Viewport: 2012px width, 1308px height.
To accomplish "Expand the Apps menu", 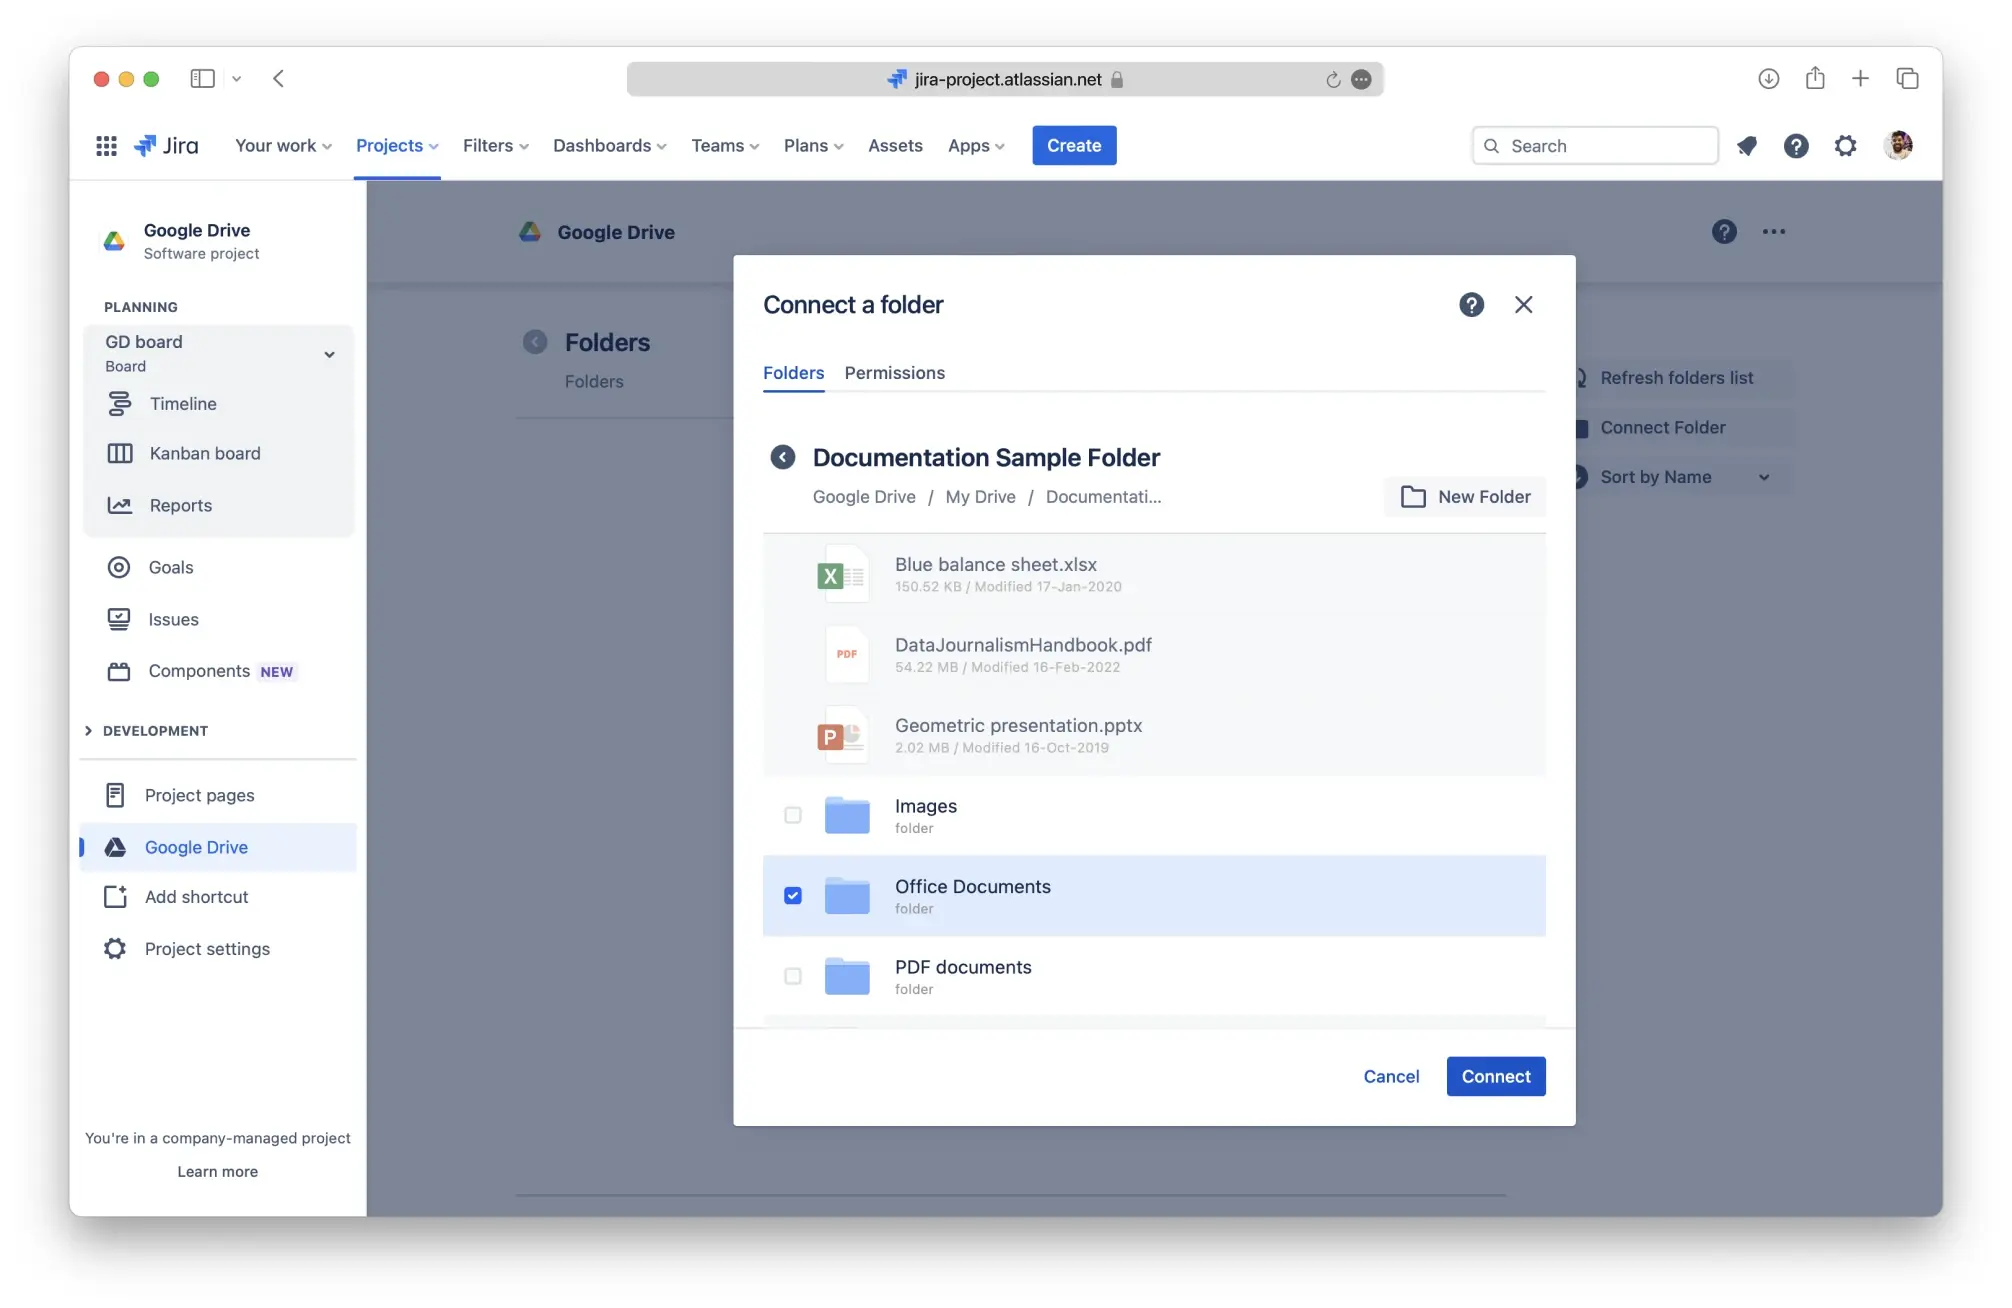I will (x=976, y=146).
